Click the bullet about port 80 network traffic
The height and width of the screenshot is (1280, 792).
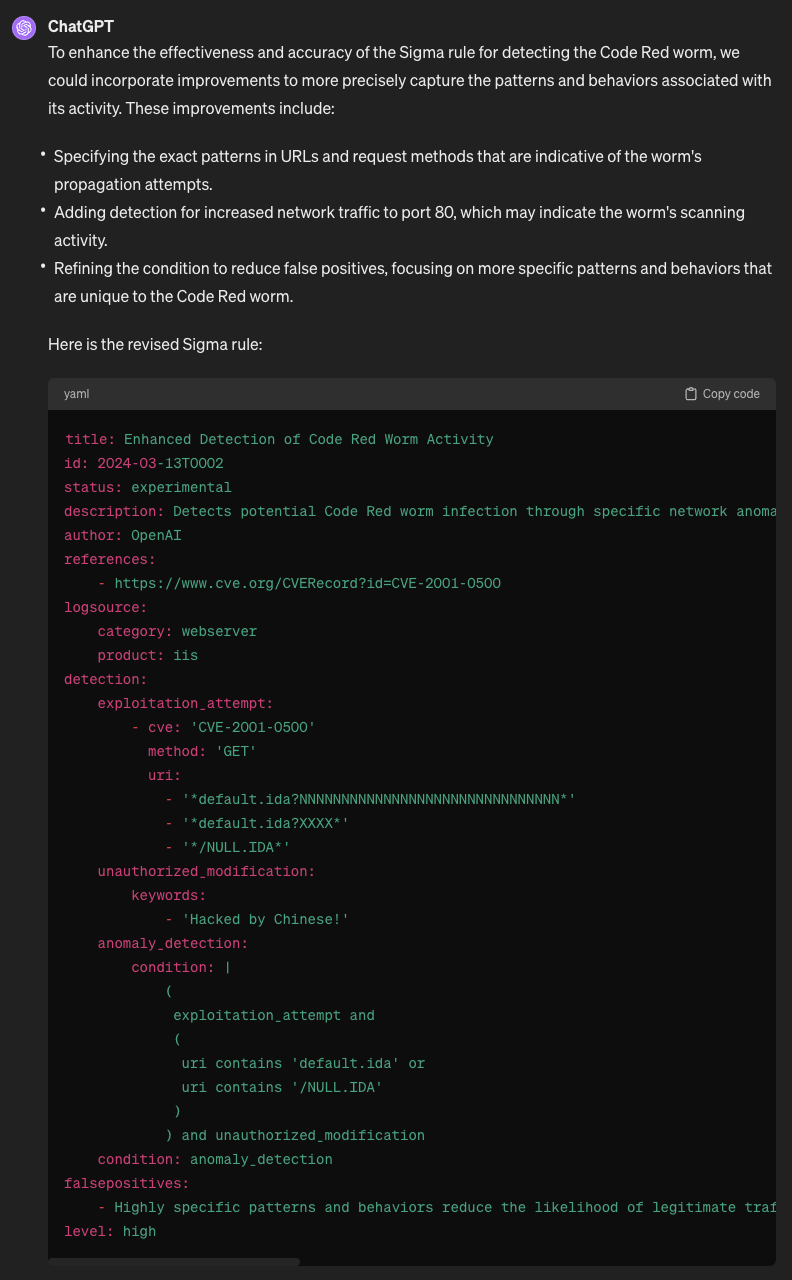[x=399, y=226]
